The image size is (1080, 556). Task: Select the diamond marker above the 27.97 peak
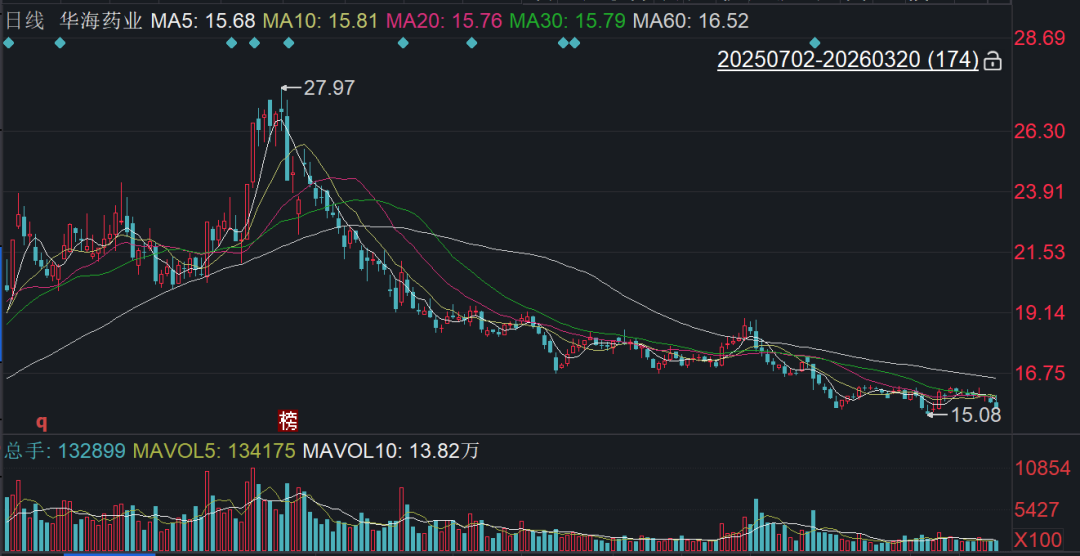click(289, 43)
